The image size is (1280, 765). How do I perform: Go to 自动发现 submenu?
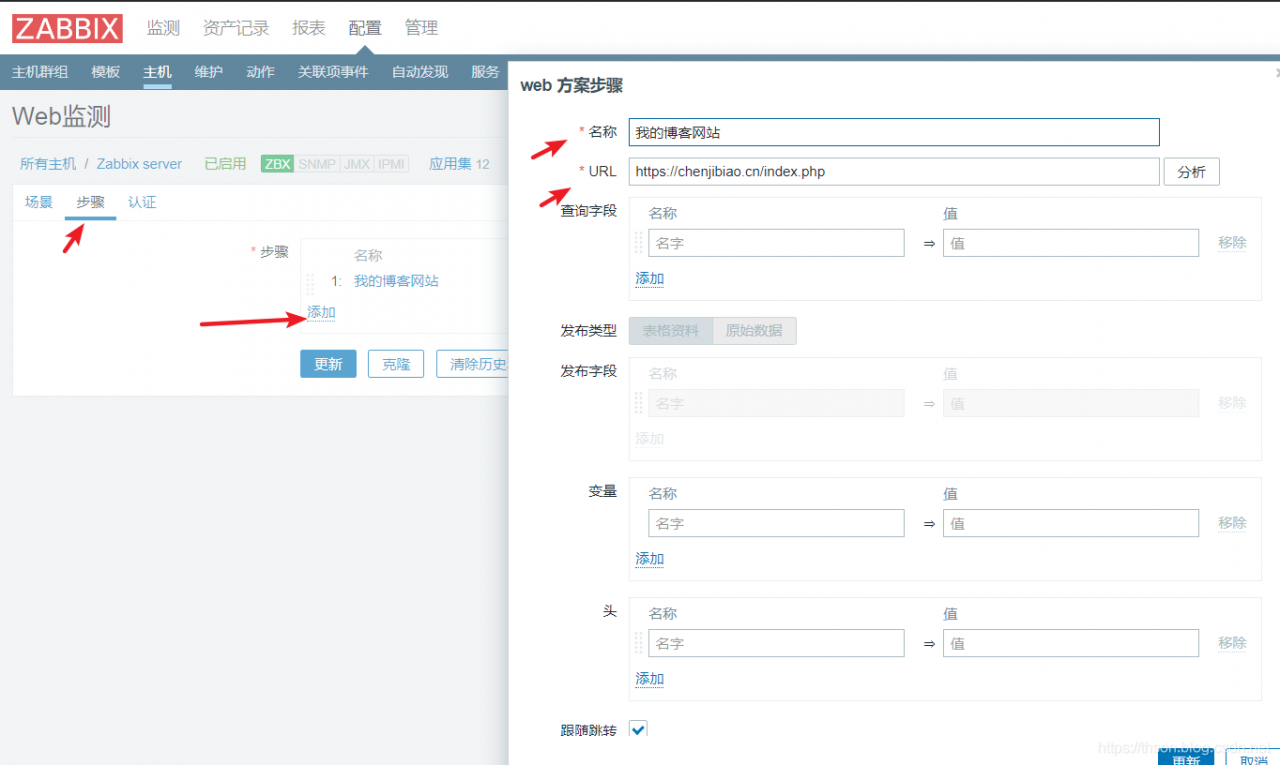coord(420,72)
